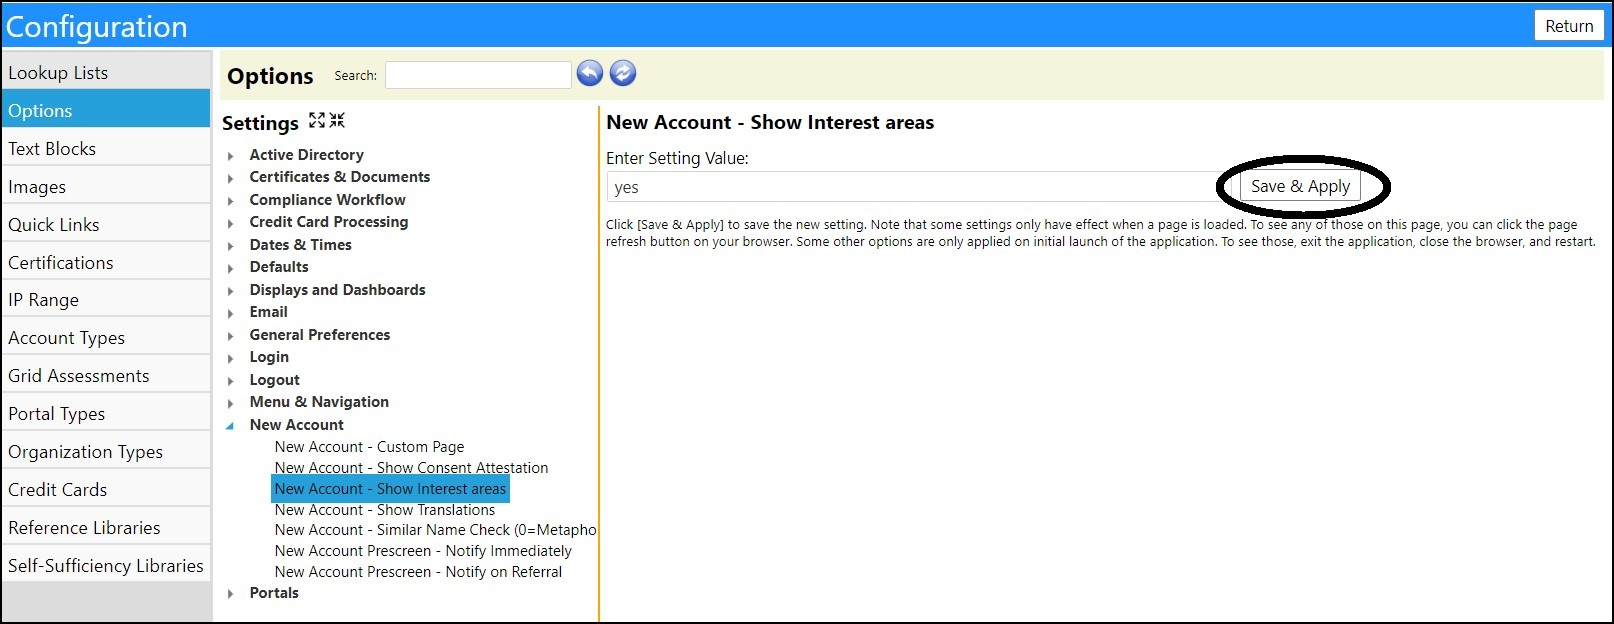Expand the Dates & Times arrow
The height and width of the screenshot is (624, 1614).
230,246
